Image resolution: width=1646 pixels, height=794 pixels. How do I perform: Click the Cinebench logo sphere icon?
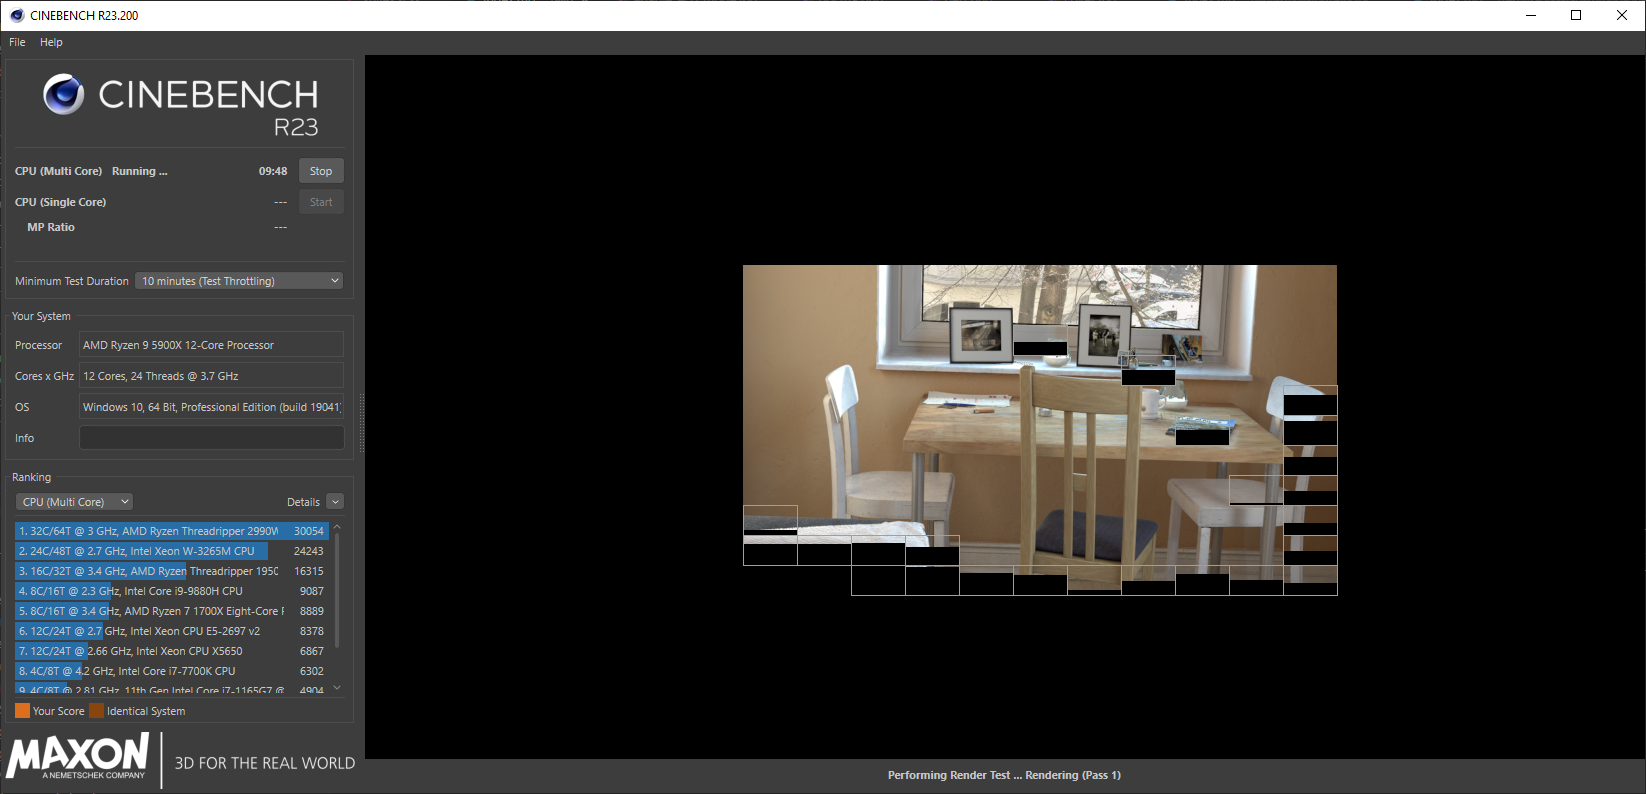coord(63,94)
